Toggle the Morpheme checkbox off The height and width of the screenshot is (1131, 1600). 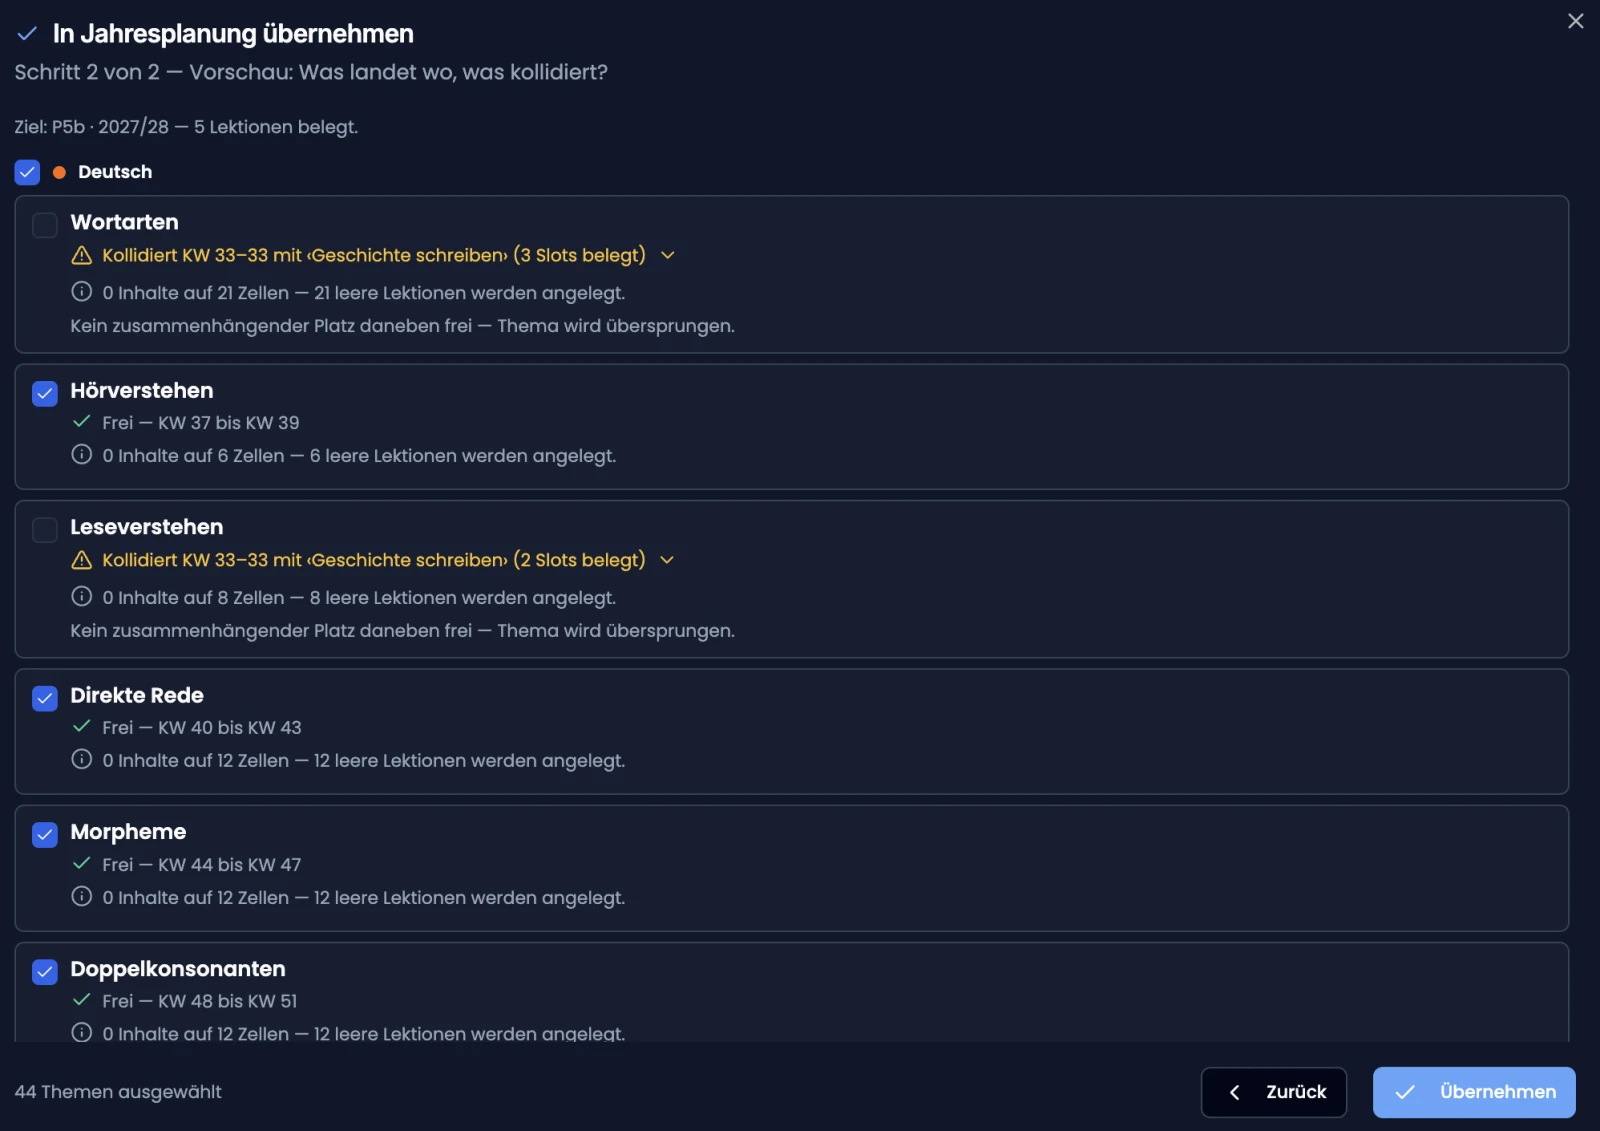point(45,835)
